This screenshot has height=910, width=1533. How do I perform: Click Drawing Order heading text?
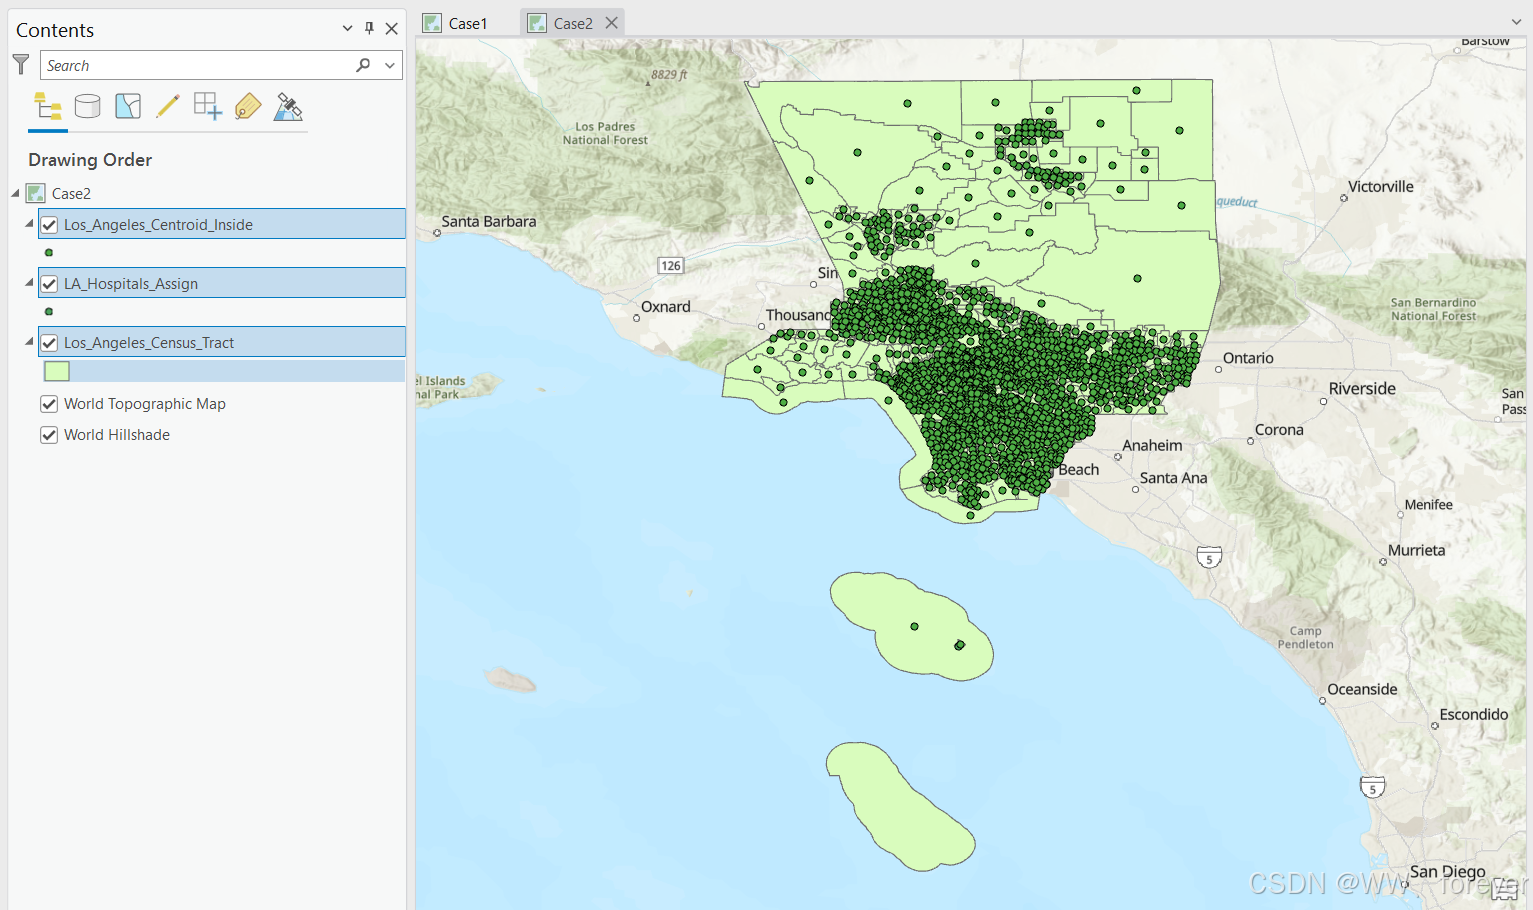(x=90, y=160)
